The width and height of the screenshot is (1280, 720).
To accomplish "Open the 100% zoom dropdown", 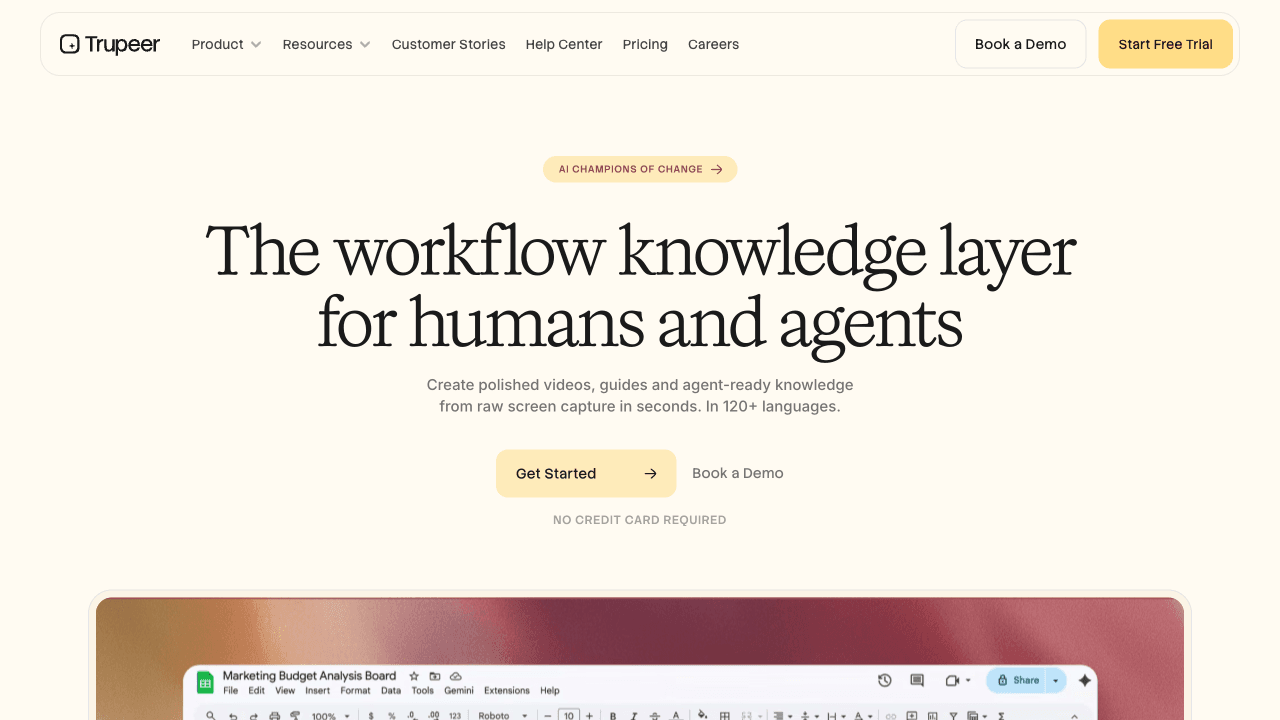I will pos(331,716).
